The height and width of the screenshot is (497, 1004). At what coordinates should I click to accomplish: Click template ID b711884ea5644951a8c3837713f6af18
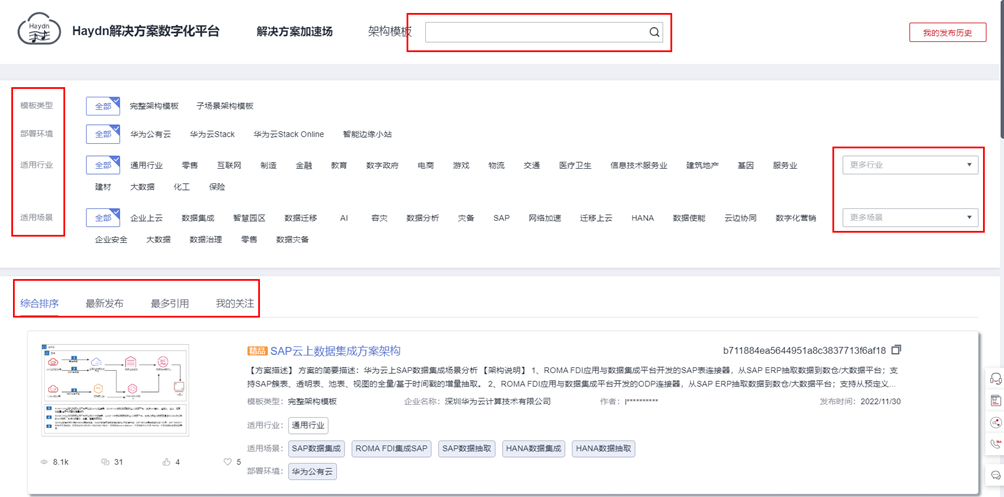coord(804,350)
